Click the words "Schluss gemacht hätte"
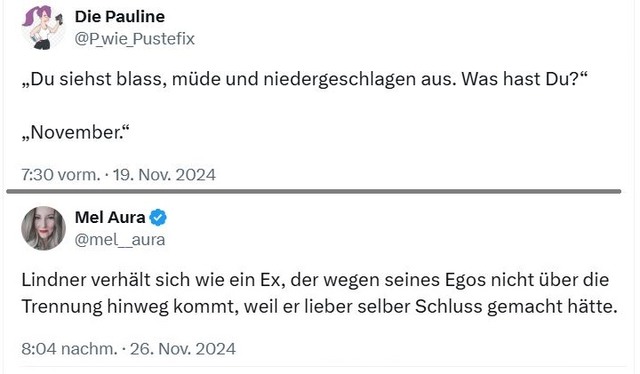640x374 pixels. tap(516, 307)
